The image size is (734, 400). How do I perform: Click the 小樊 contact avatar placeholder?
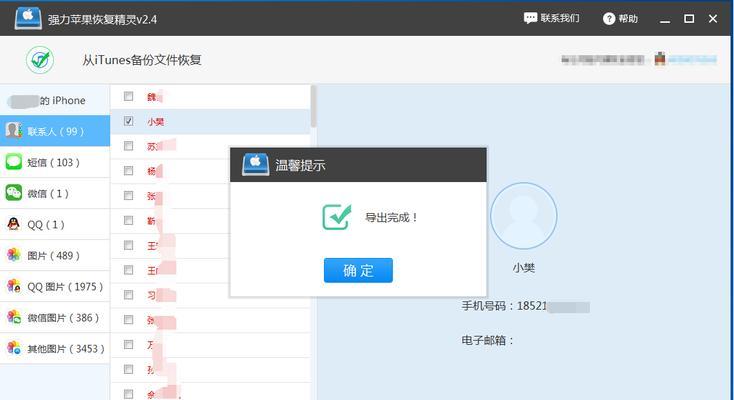coord(523,216)
